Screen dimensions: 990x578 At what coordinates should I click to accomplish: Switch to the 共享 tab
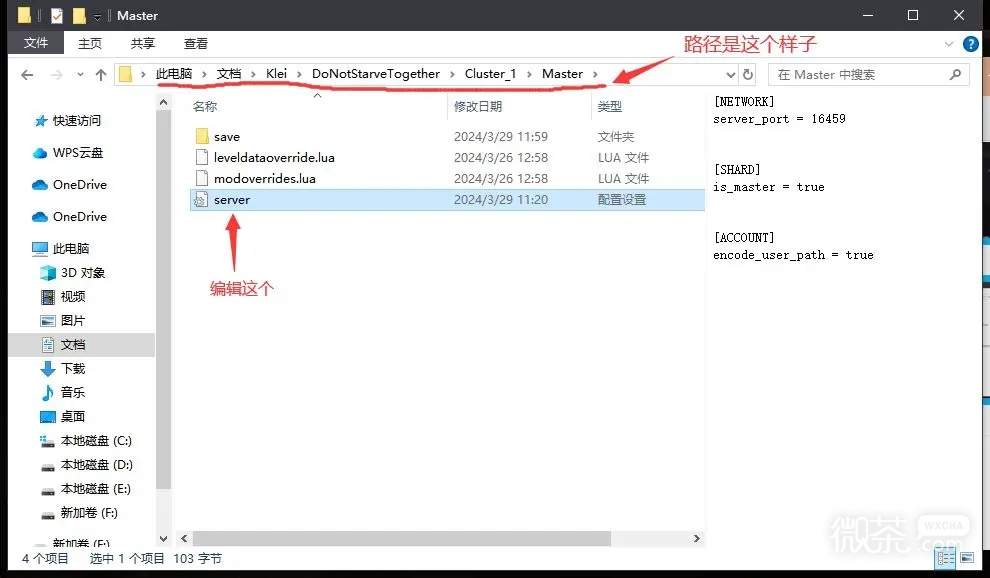[x=143, y=44]
